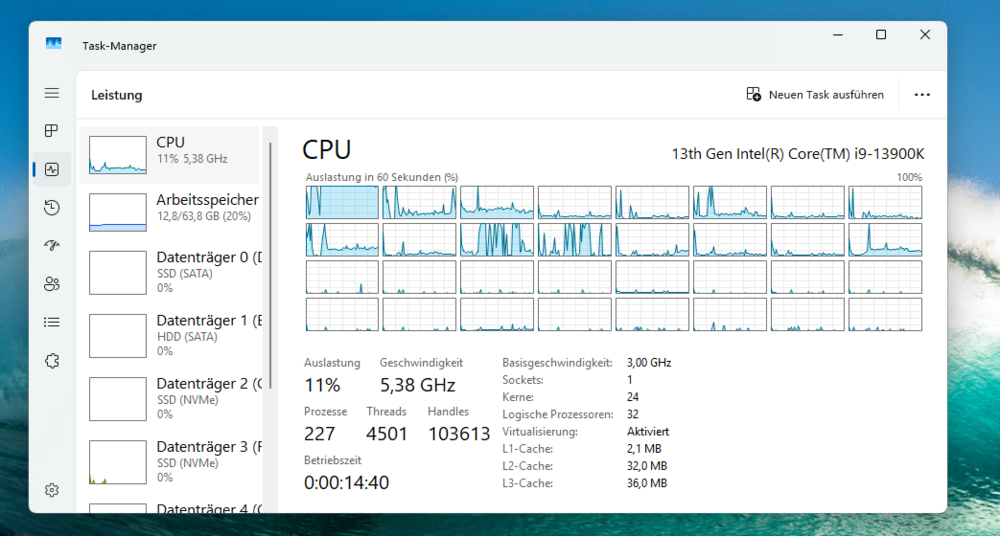Screen dimensions: 1000x536
Task: Open the Details list sidebar icon
Action: click(x=52, y=322)
